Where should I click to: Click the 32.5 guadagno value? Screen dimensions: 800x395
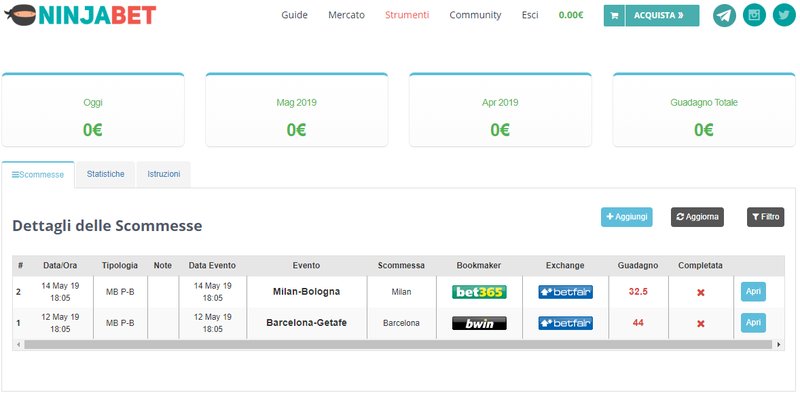[x=638, y=292]
